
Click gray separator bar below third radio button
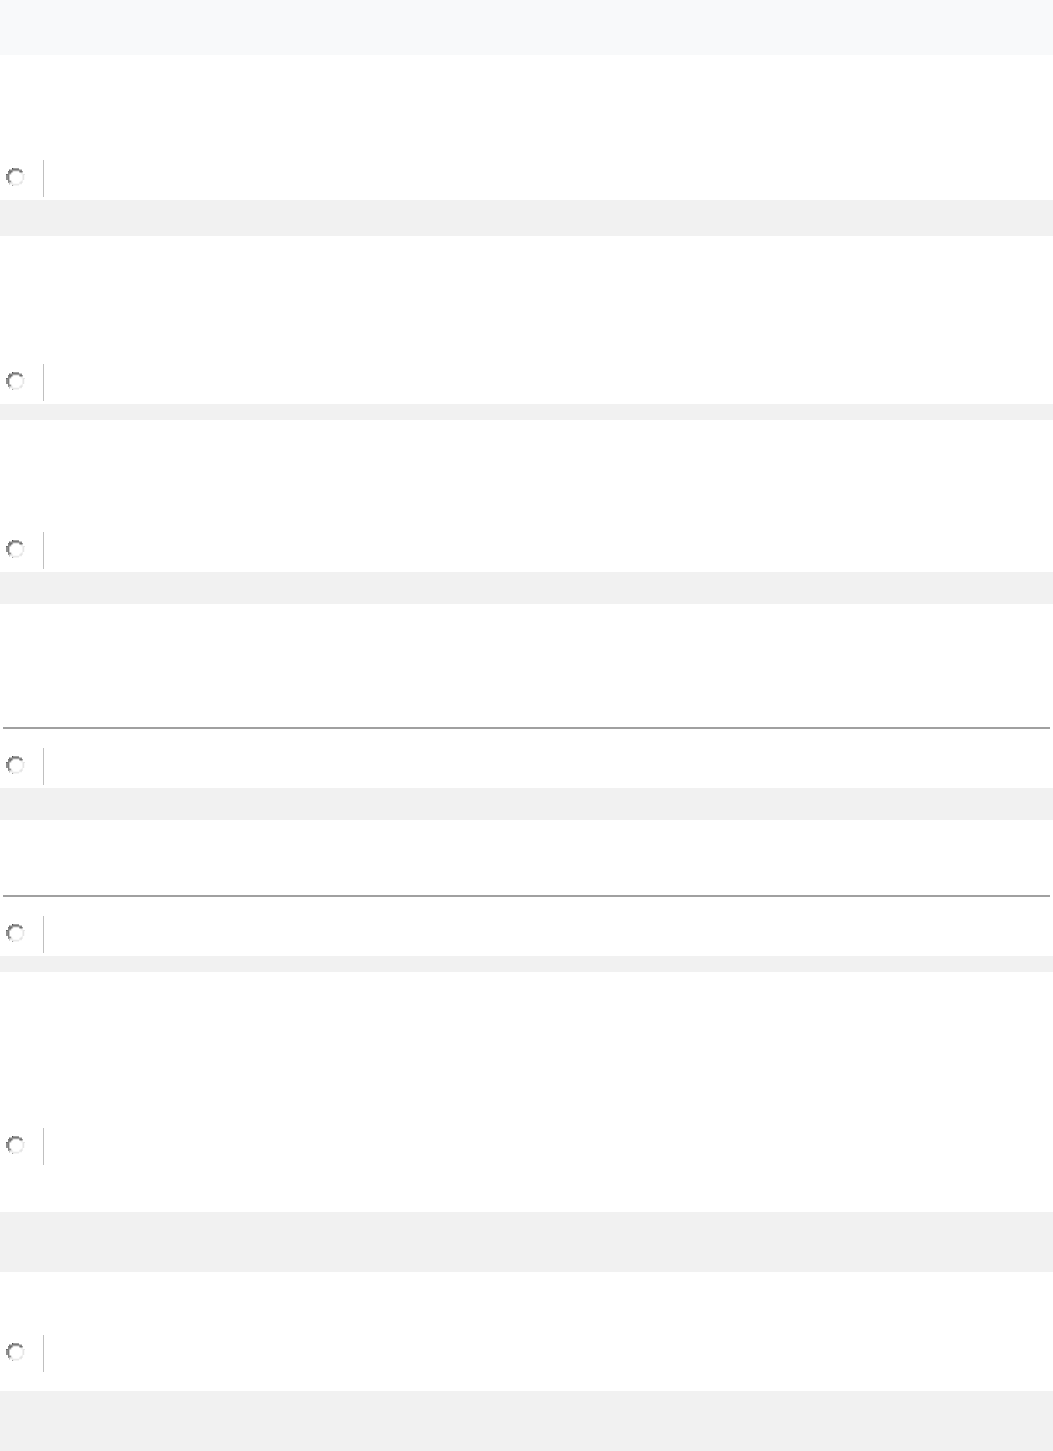coord(526,587)
